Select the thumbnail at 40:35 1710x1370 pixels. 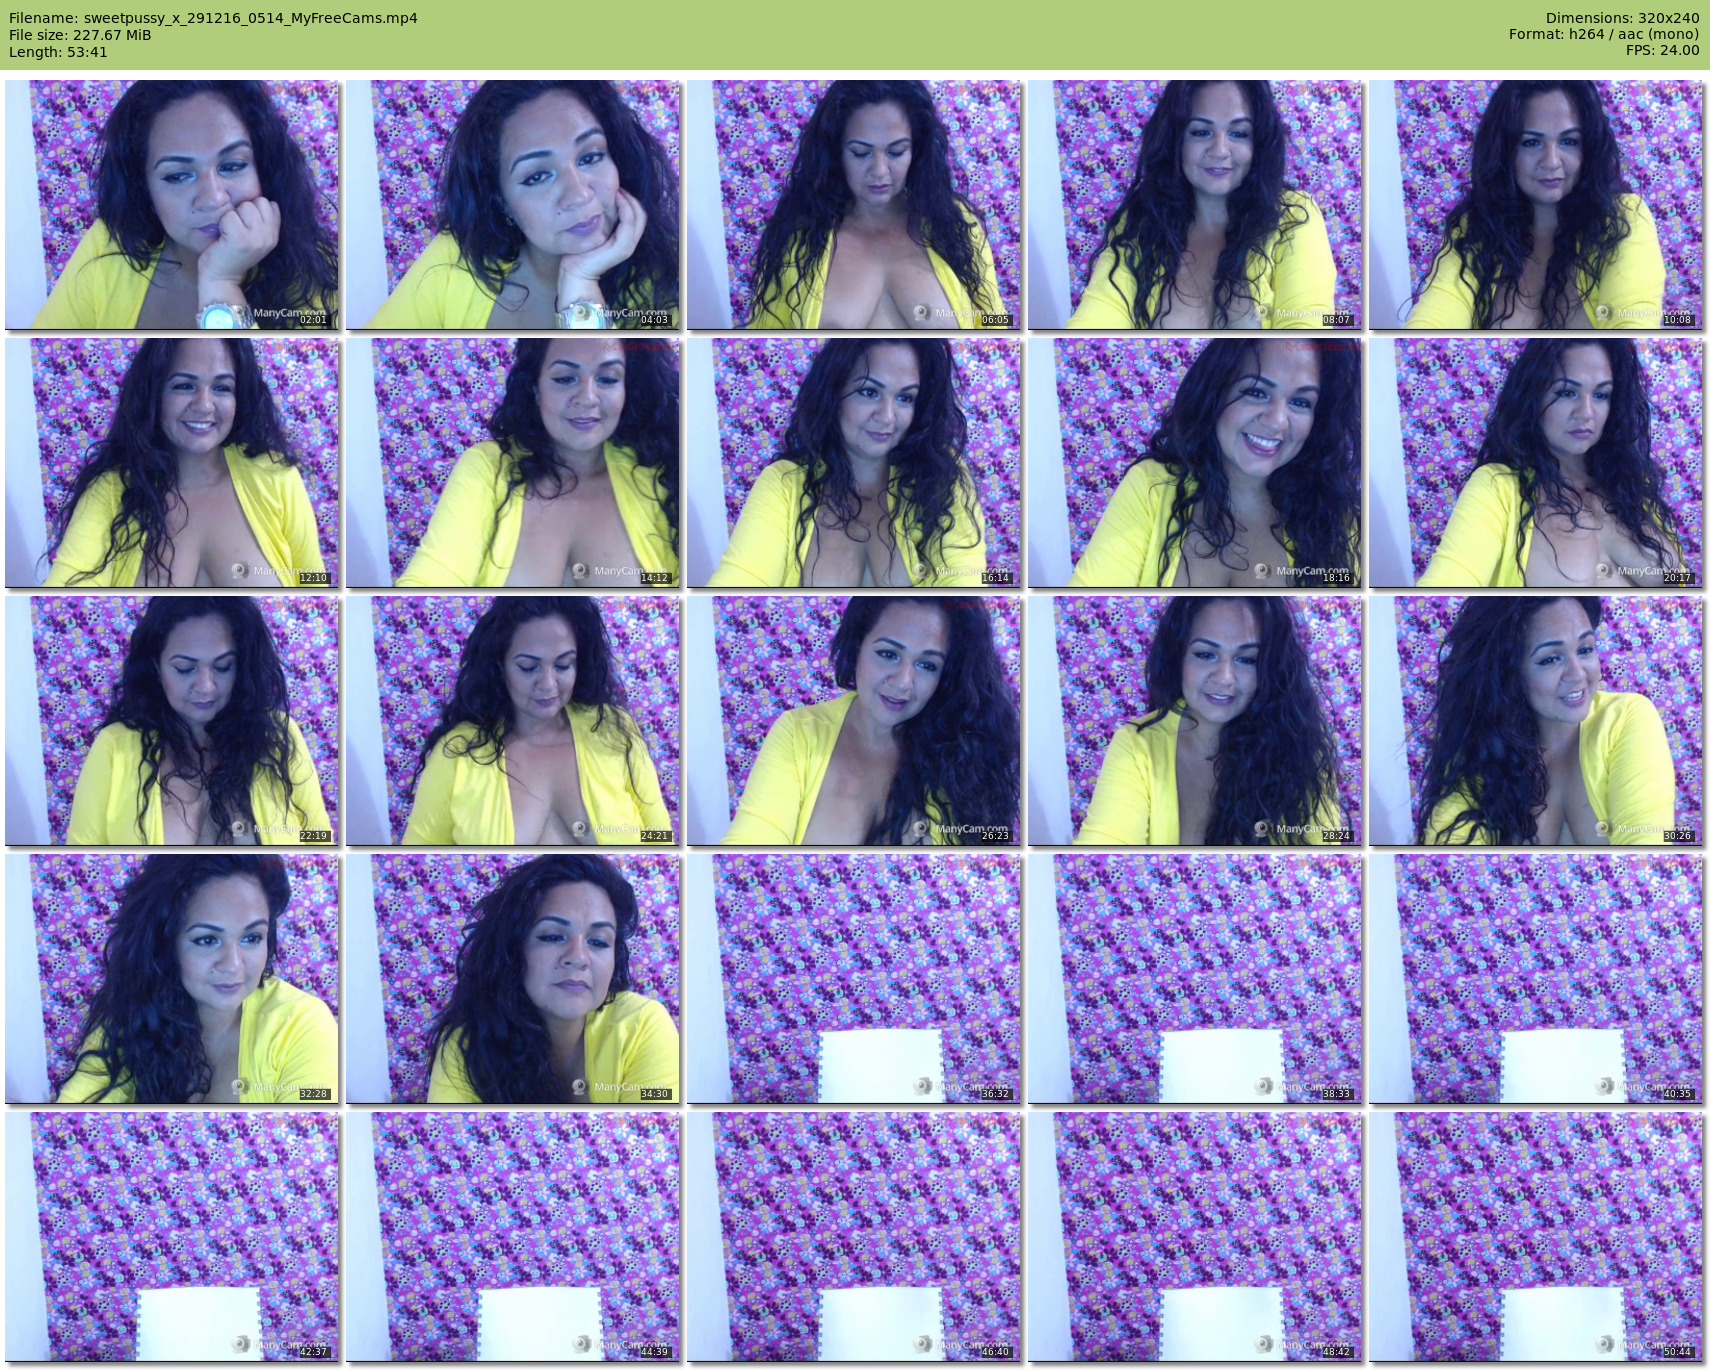pos(1536,978)
